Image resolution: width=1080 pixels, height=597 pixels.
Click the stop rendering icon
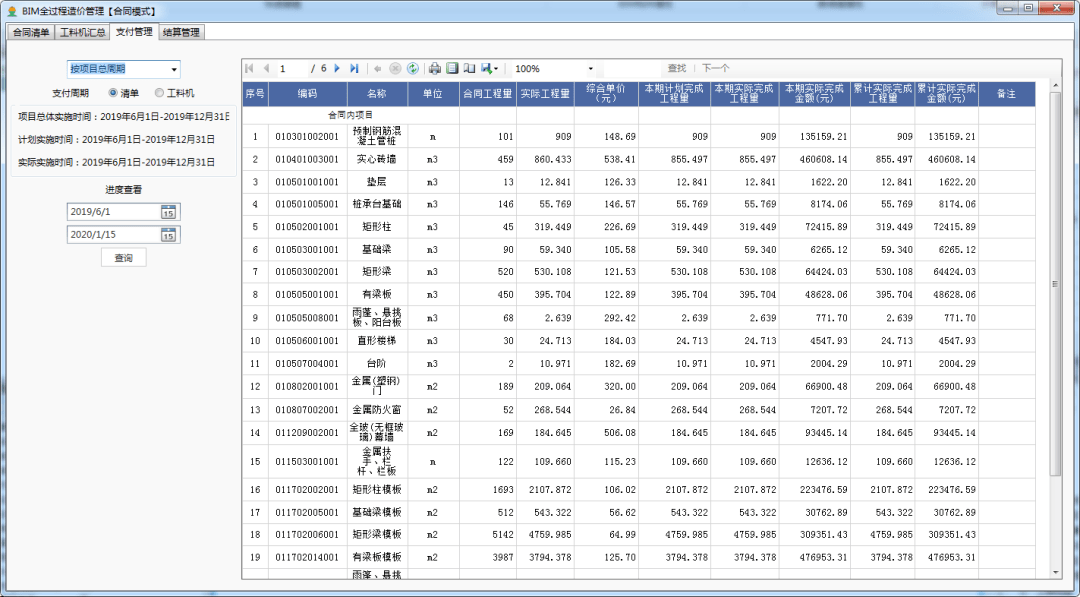pyautogui.click(x=395, y=68)
